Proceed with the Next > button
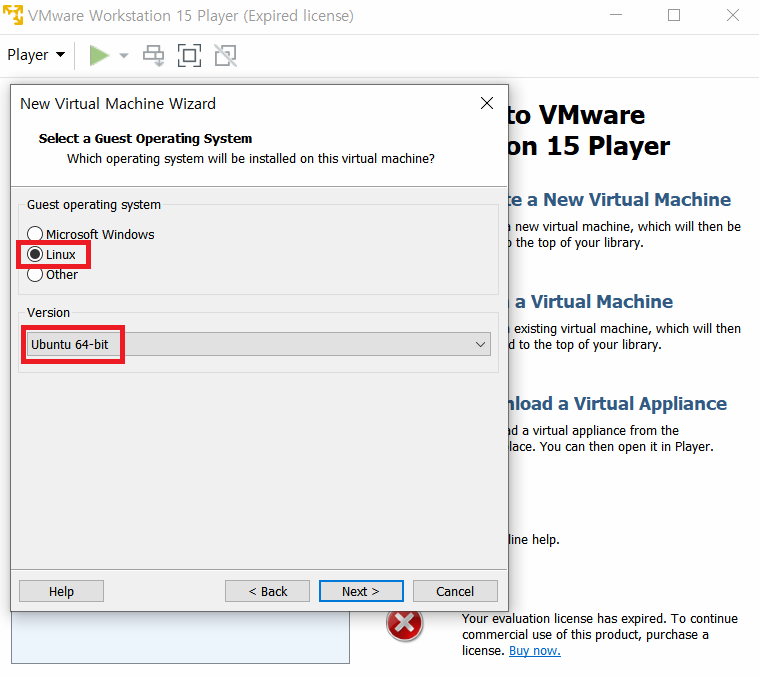The height and width of the screenshot is (678, 759). click(x=361, y=591)
